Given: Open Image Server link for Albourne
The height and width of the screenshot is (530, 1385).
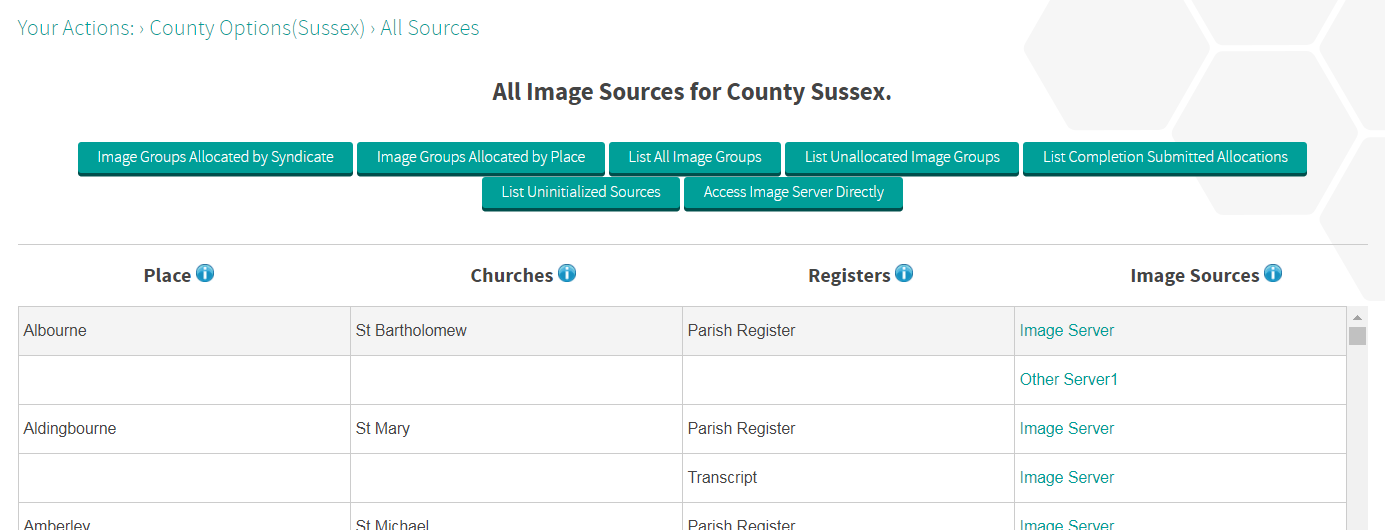Looking at the screenshot, I should (1067, 331).
